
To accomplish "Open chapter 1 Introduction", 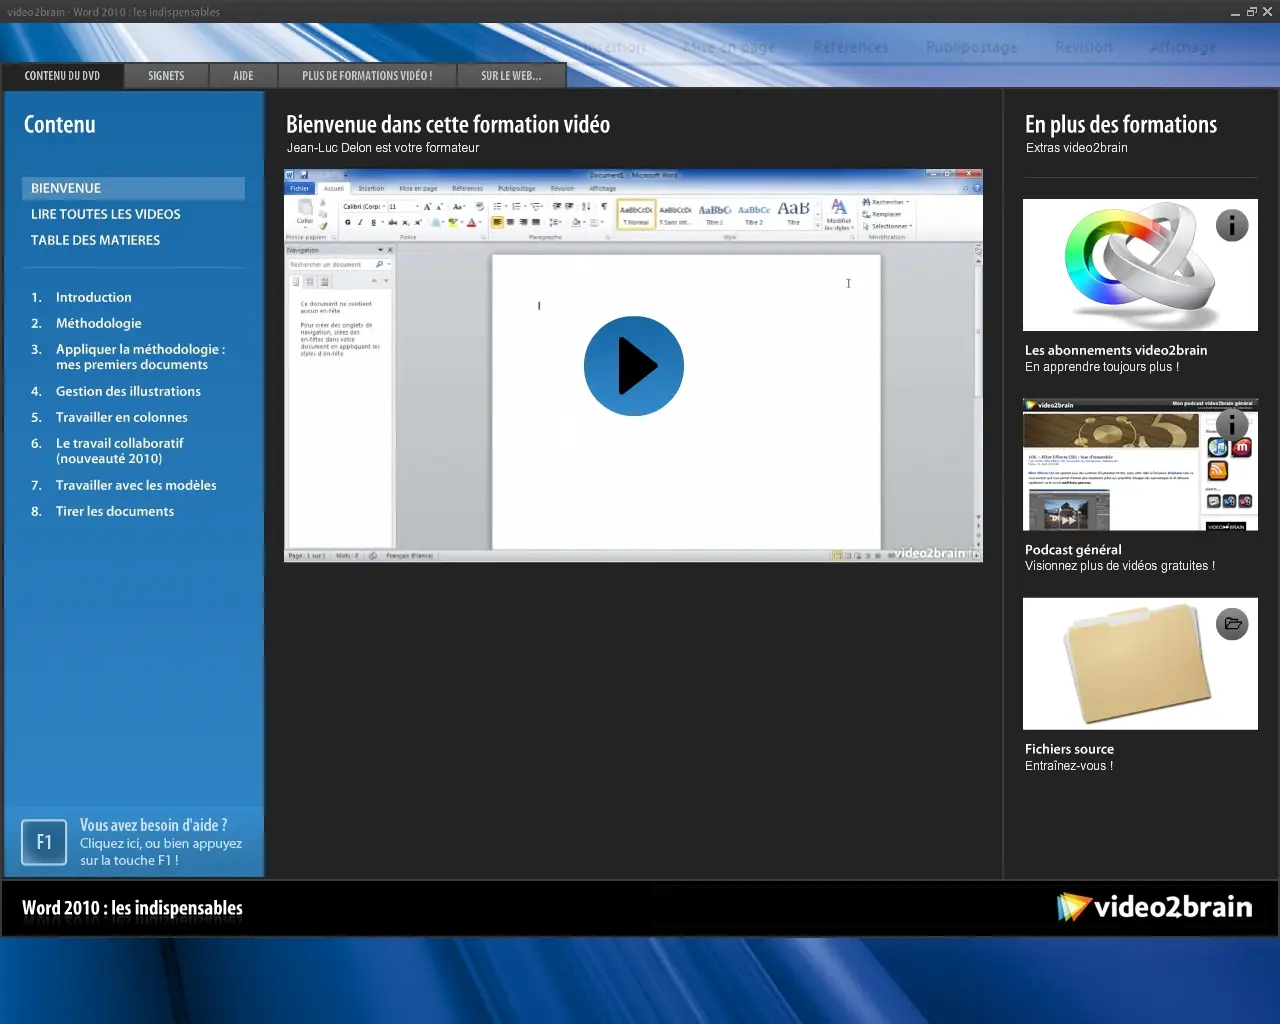I will [x=93, y=297].
